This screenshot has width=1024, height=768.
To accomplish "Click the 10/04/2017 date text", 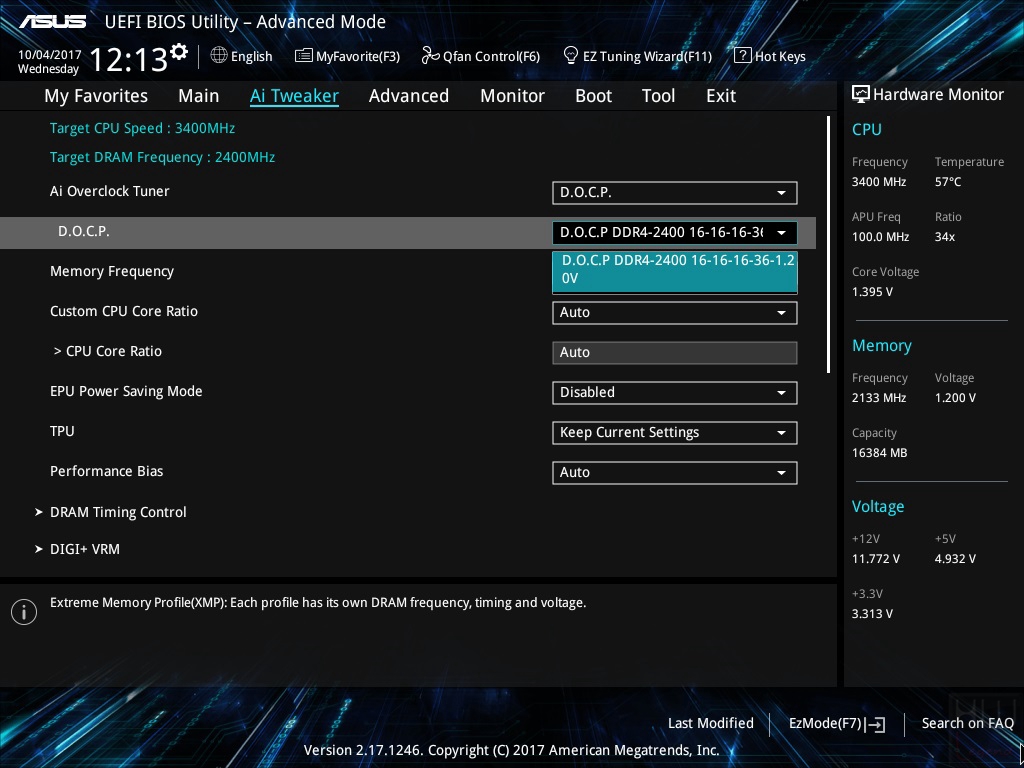I will click(x=50, y=55).
